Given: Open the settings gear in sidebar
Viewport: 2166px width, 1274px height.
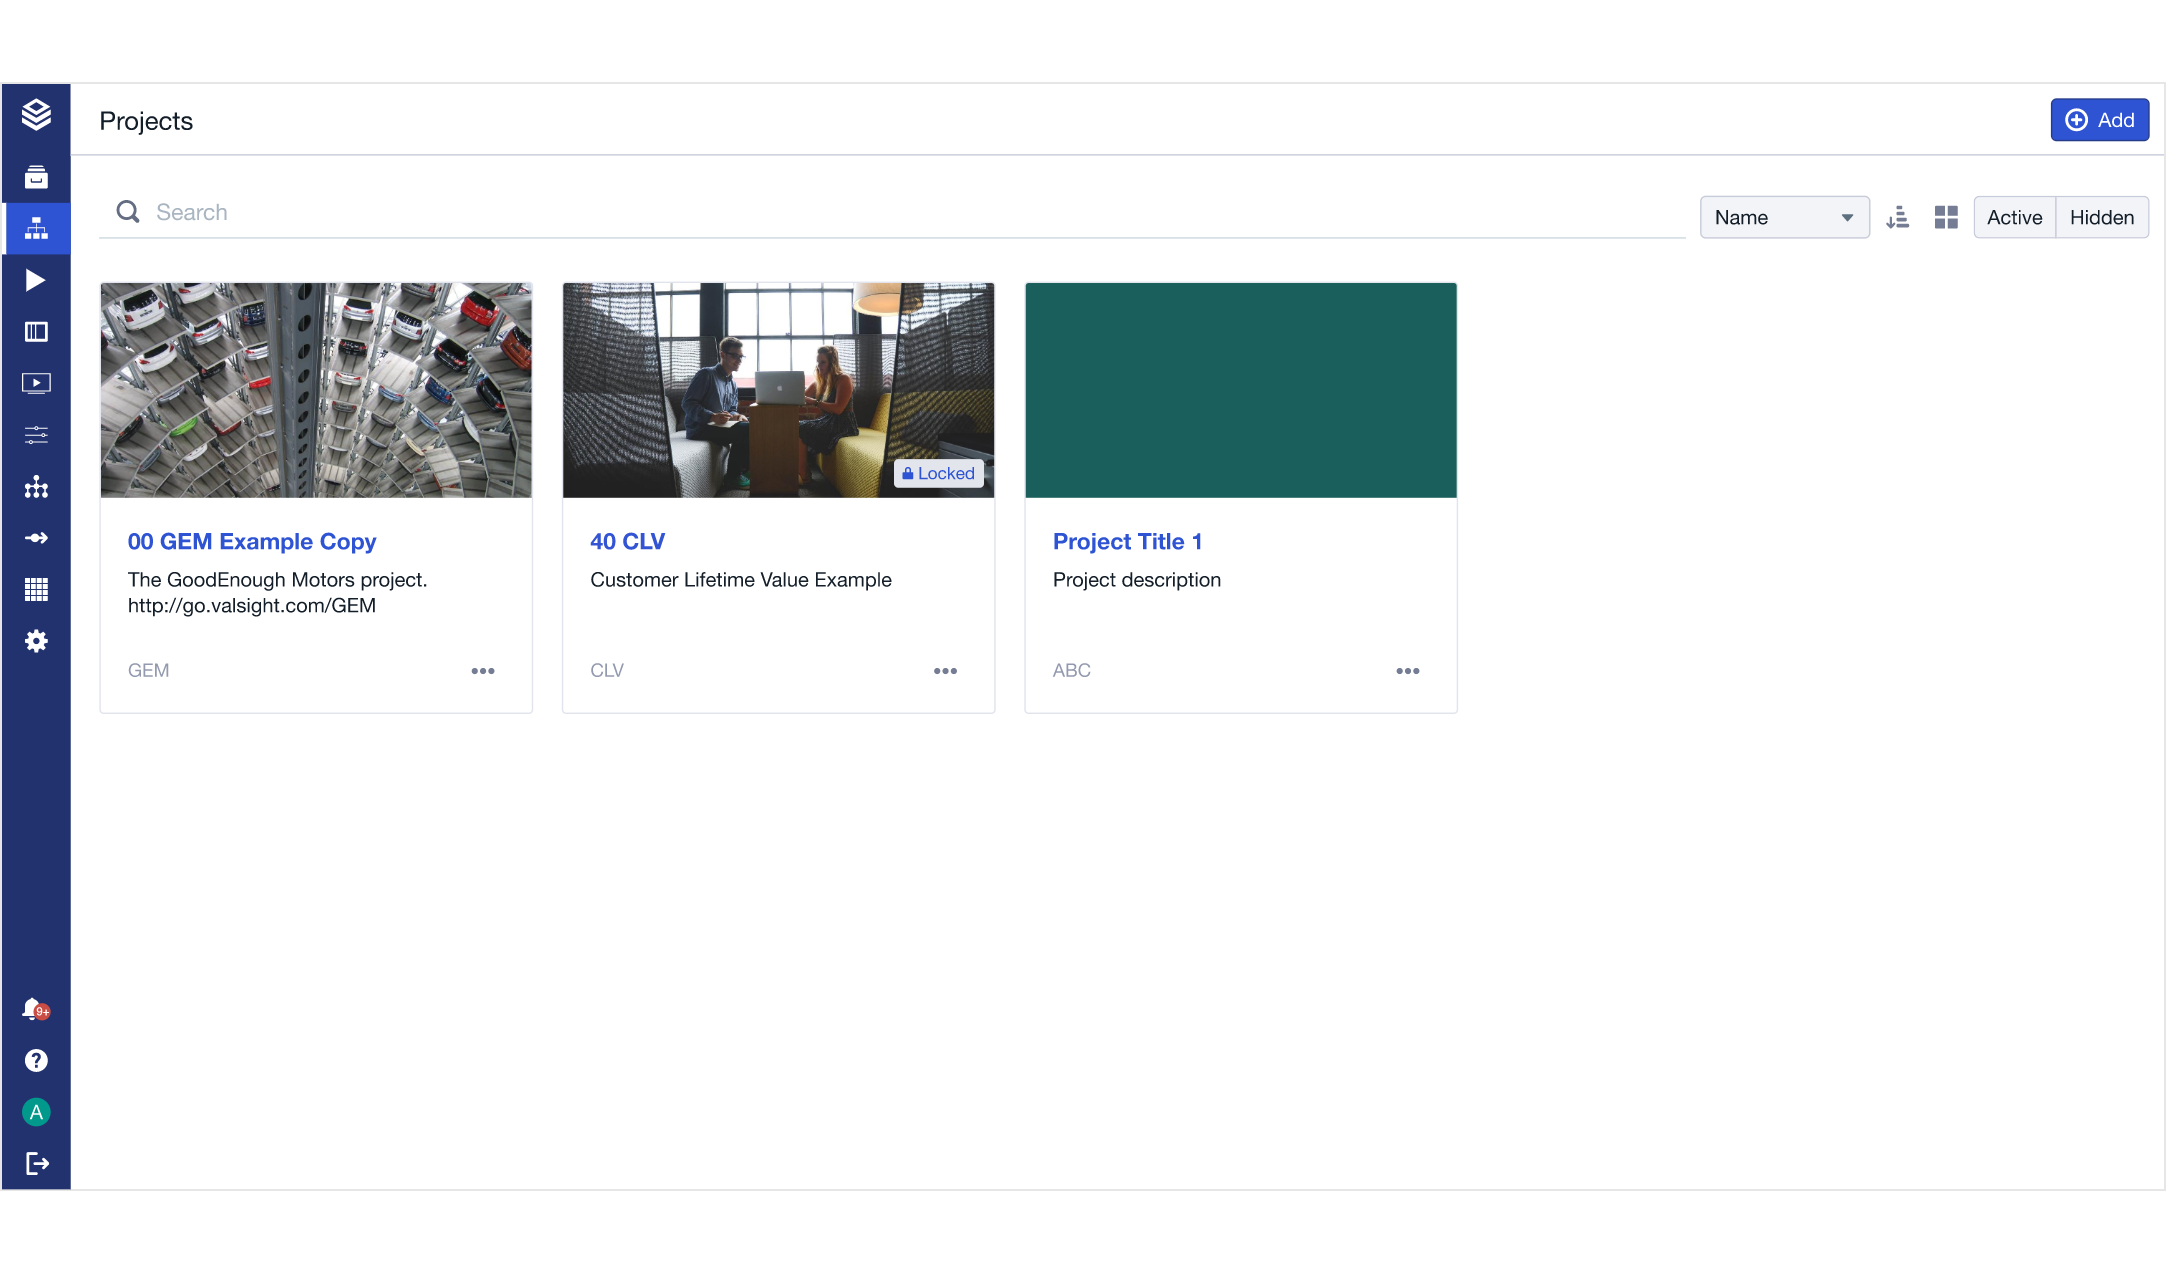Looking at the screenshot, I should tap(36, 641).
